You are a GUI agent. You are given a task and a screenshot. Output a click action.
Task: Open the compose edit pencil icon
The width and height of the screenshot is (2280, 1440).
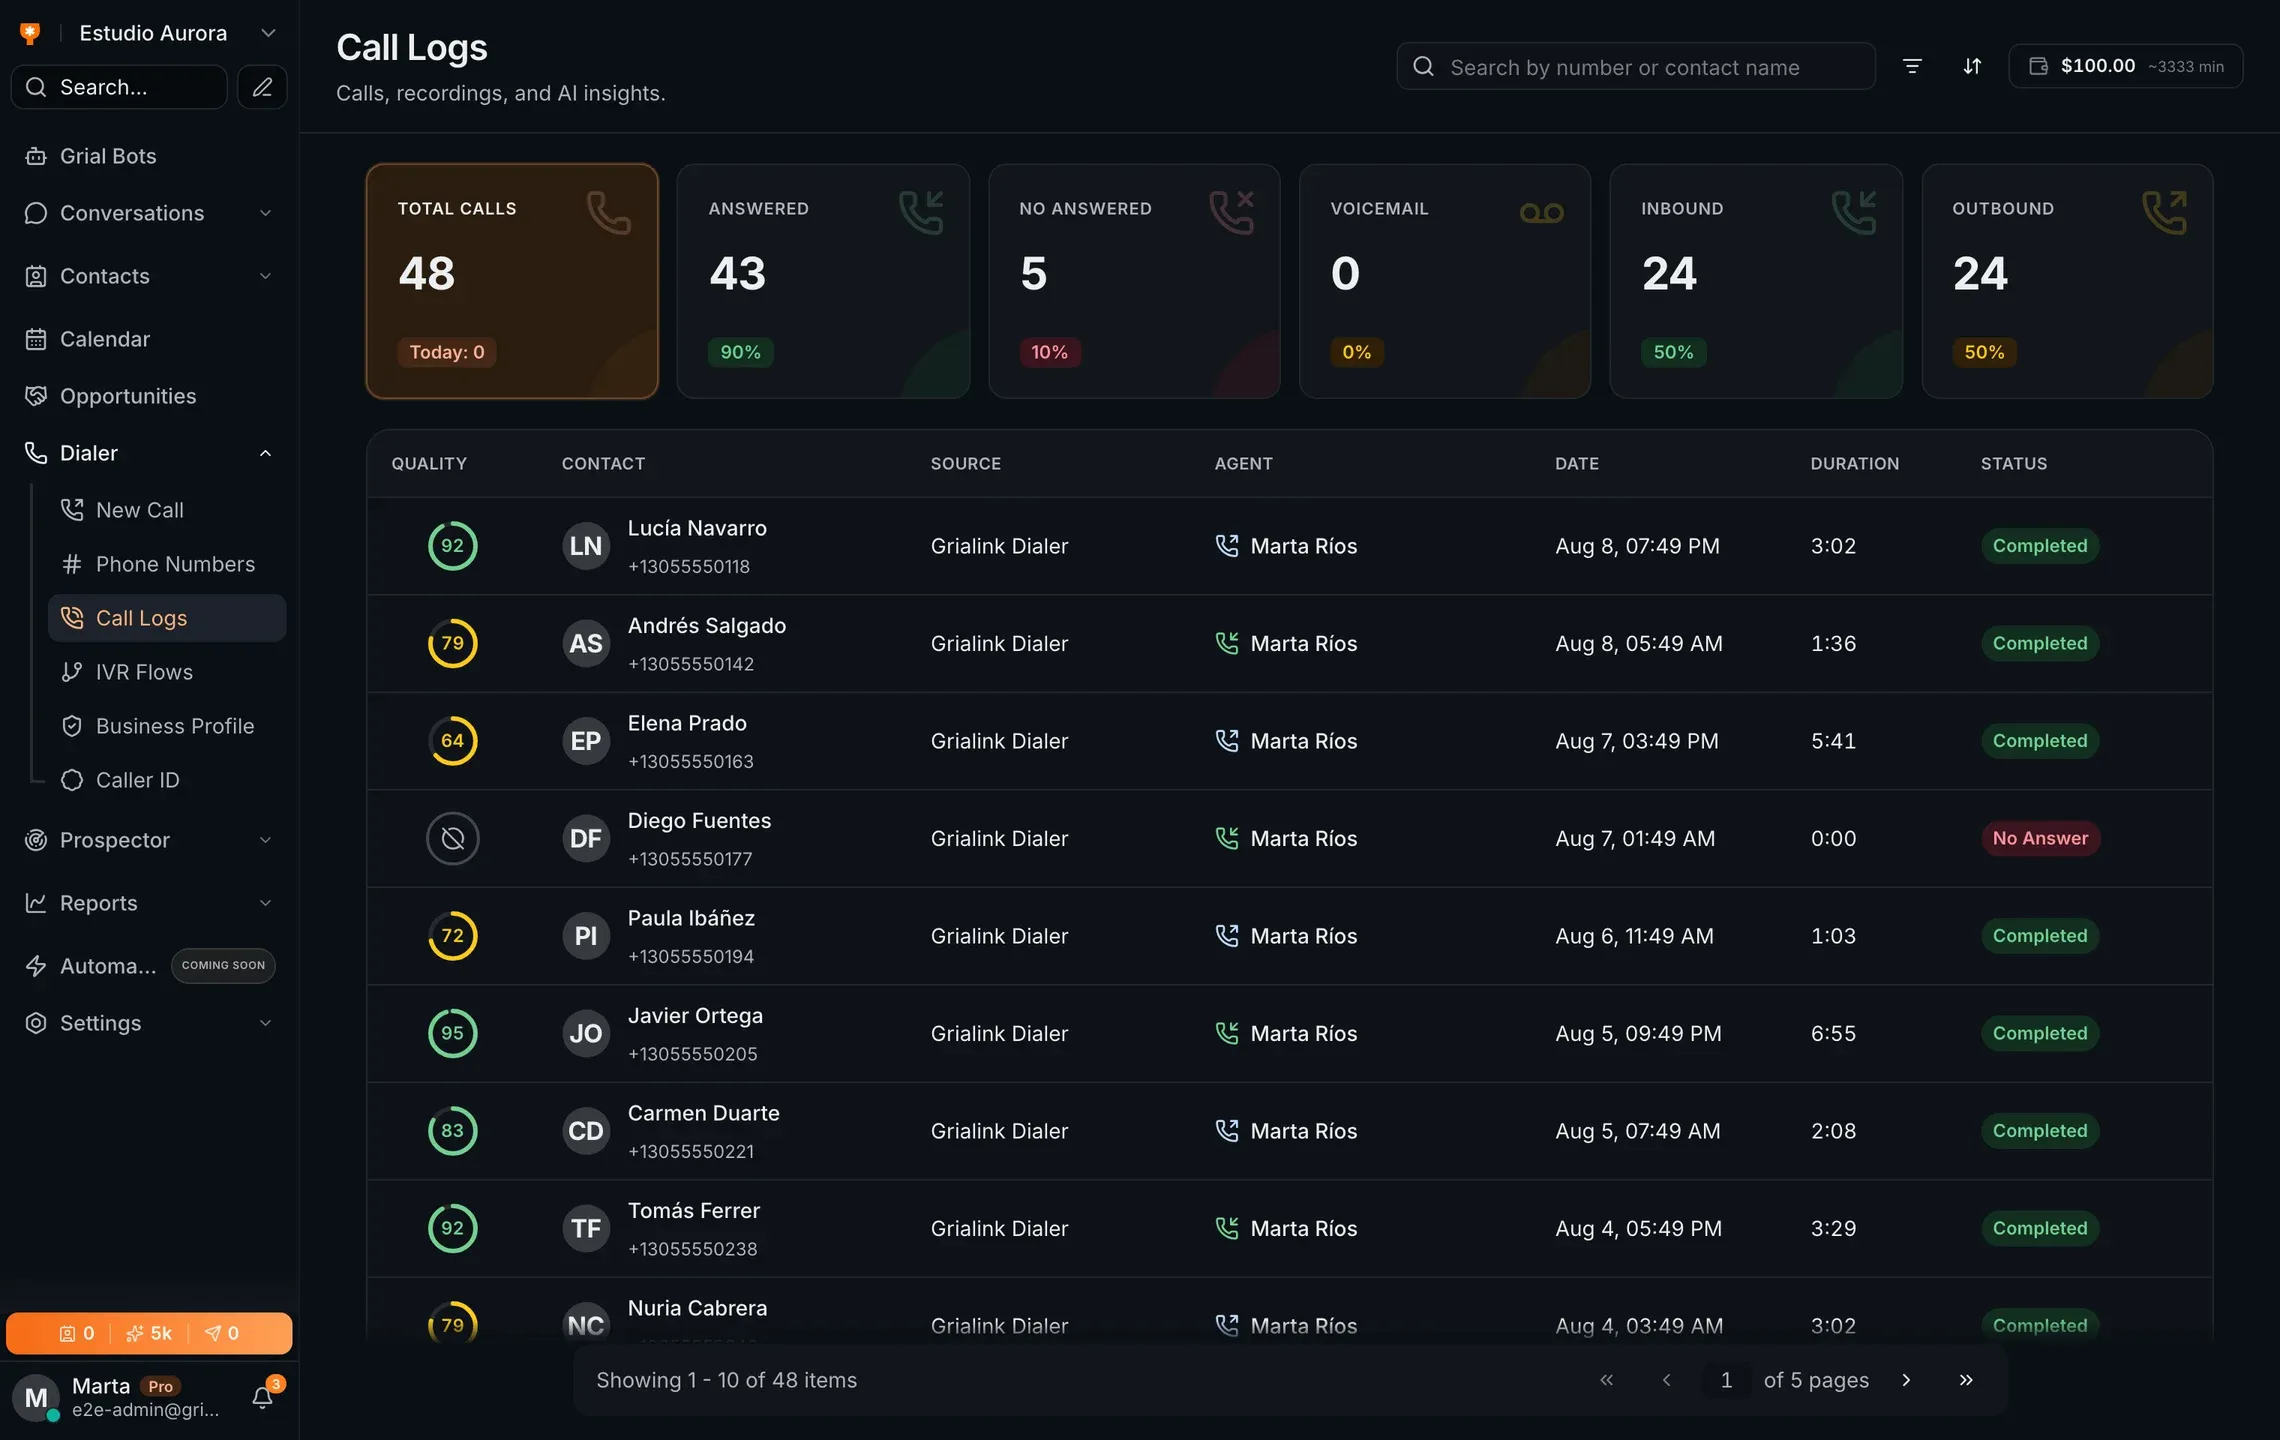(262, 87)
